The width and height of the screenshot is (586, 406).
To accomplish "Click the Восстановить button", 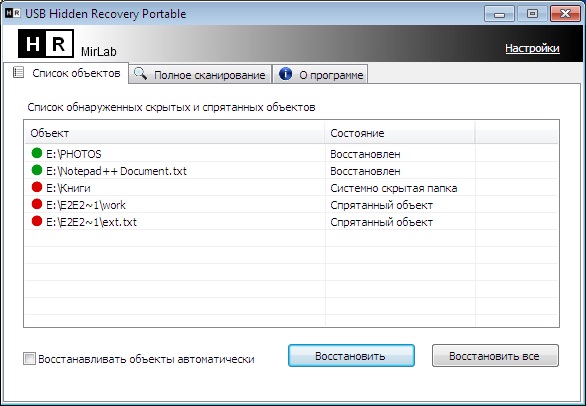I will click(351, 356).
